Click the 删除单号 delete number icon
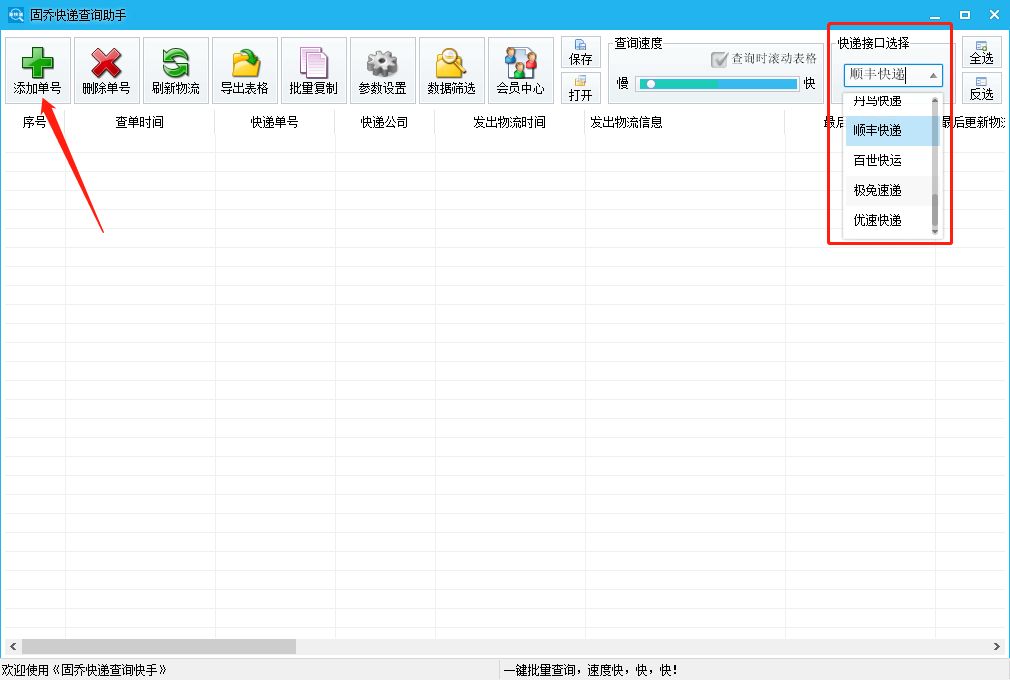The image size is (1010, 680). (x=106, y=69)
